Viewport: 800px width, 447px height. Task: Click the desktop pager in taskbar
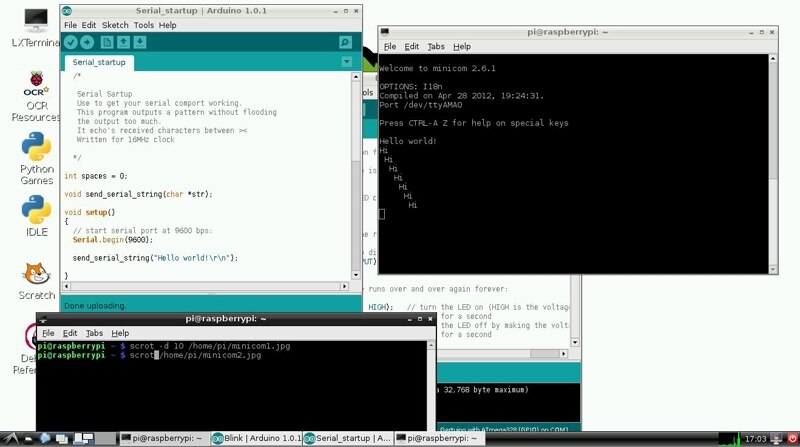(x=95, y=438)
